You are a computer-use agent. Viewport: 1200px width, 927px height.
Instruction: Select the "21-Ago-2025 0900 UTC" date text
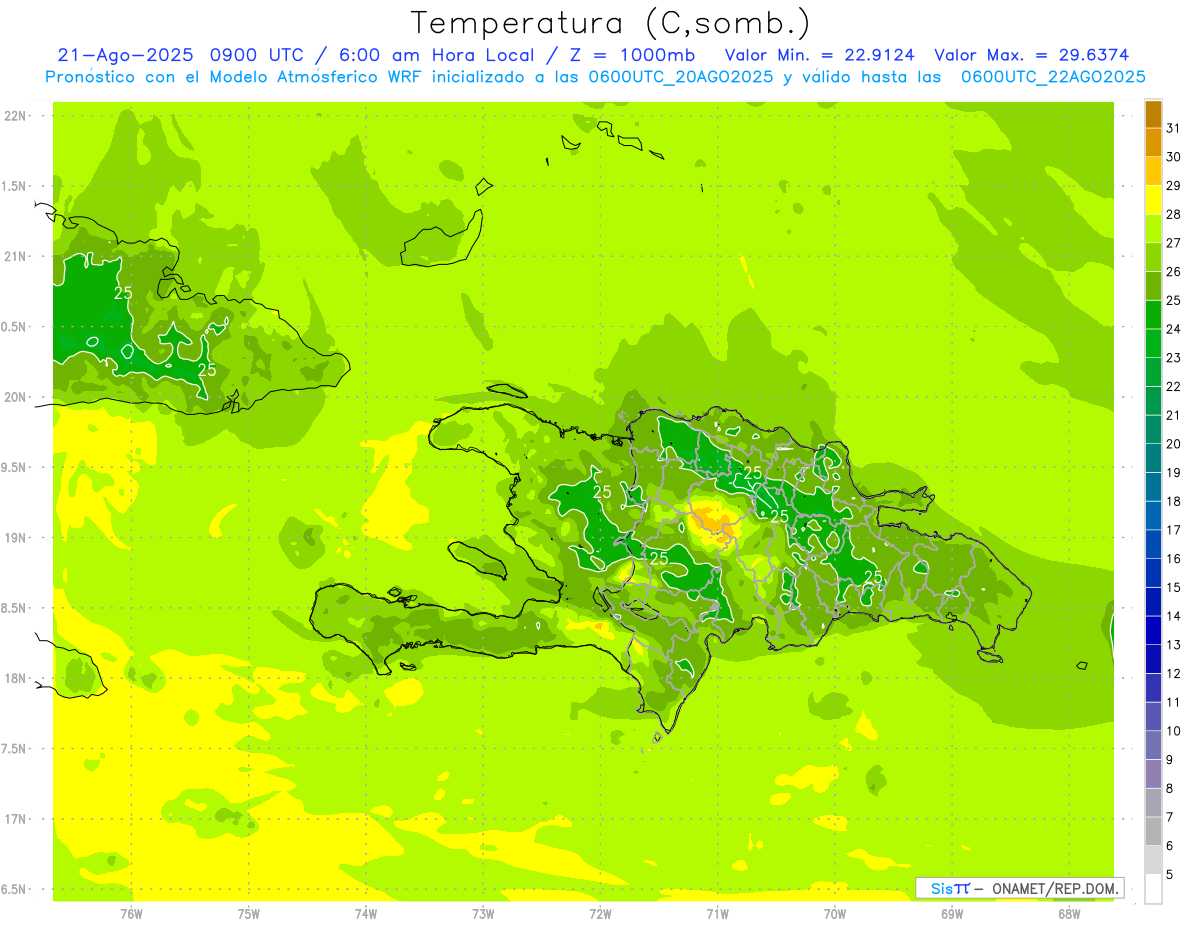pyautogui.click(x=180, y=55)
